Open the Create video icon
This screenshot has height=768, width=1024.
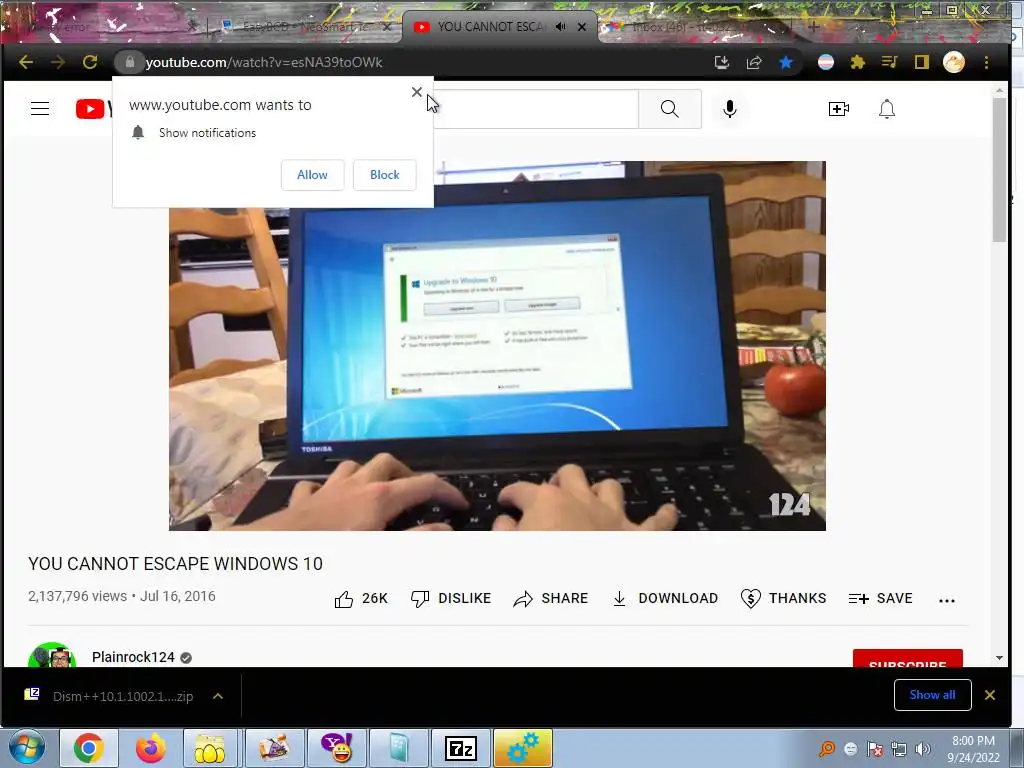(x=839, y=108)
